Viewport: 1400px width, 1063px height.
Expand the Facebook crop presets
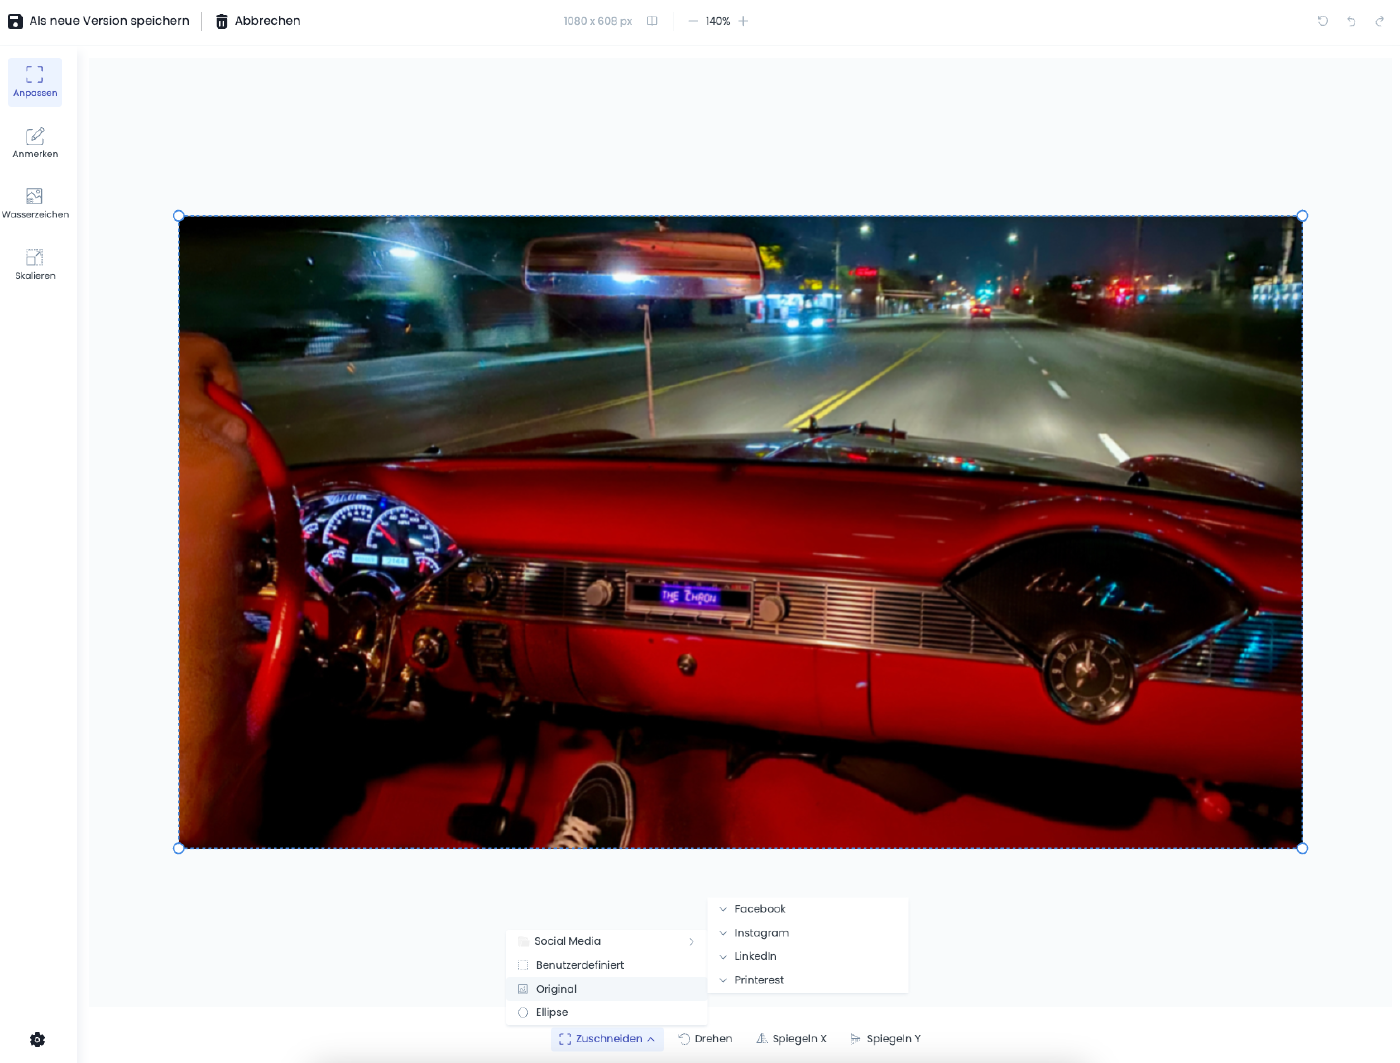tap(760, 909)
